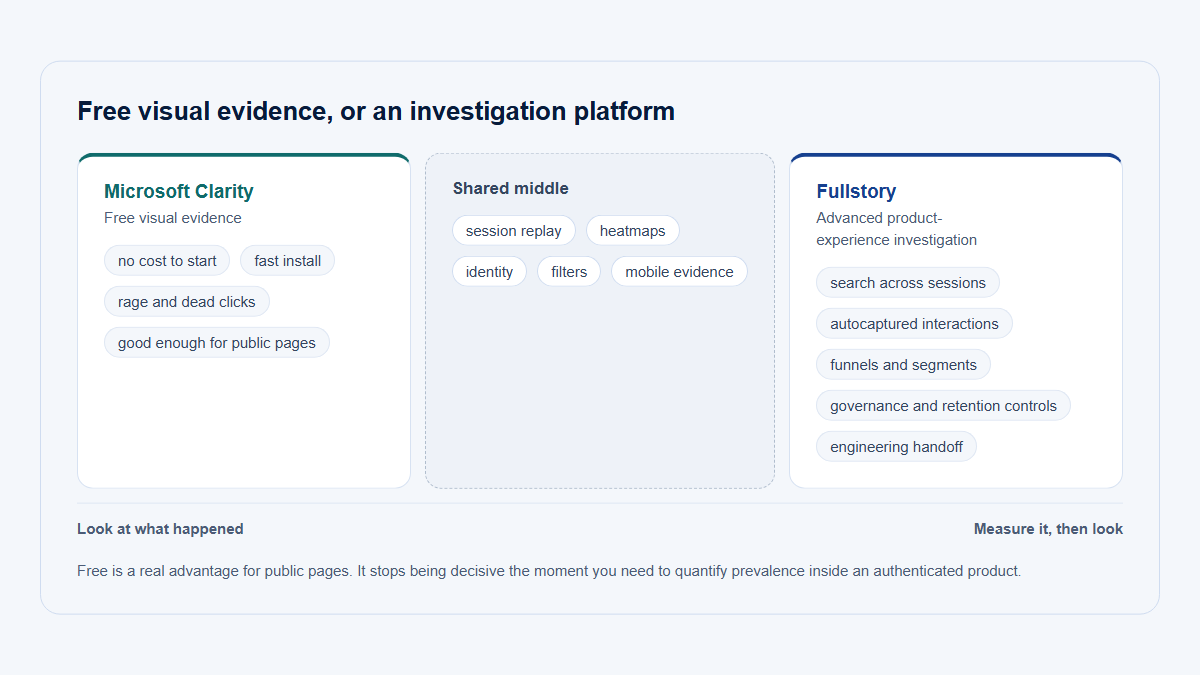Image resolution: width=1200 pixels, height=675 pixels.
Task: Click the 'no cost to start' chip
Action: tap(167, 261)
